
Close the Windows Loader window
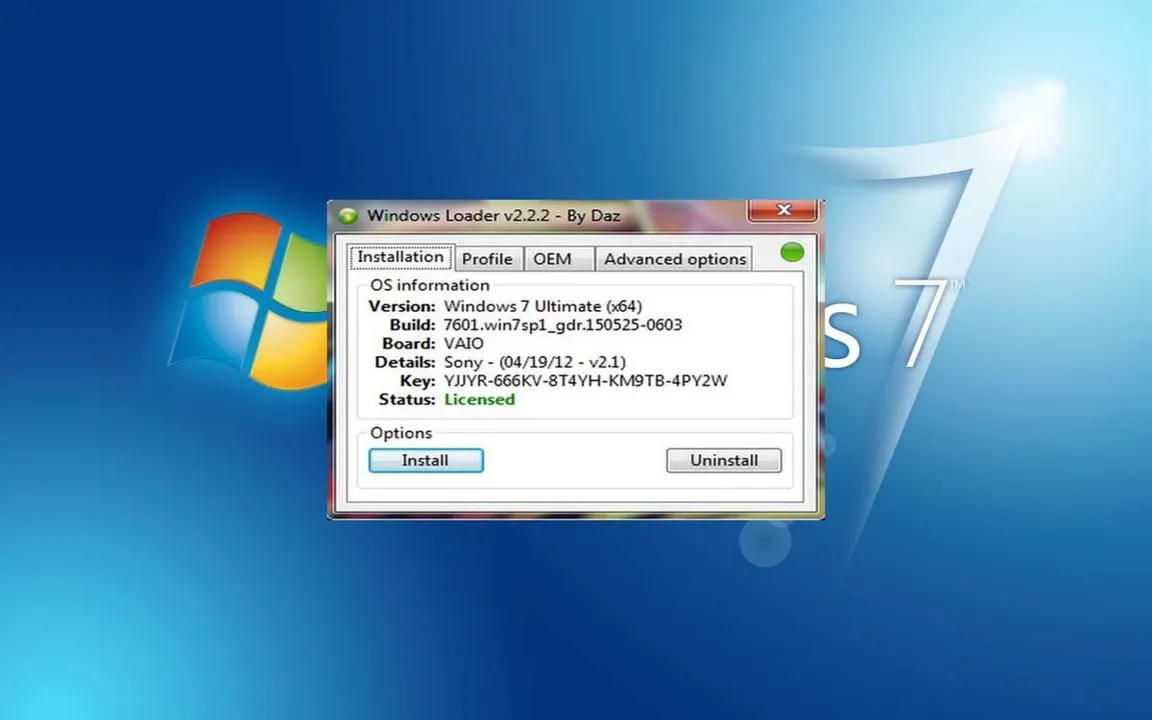[783, 210]
